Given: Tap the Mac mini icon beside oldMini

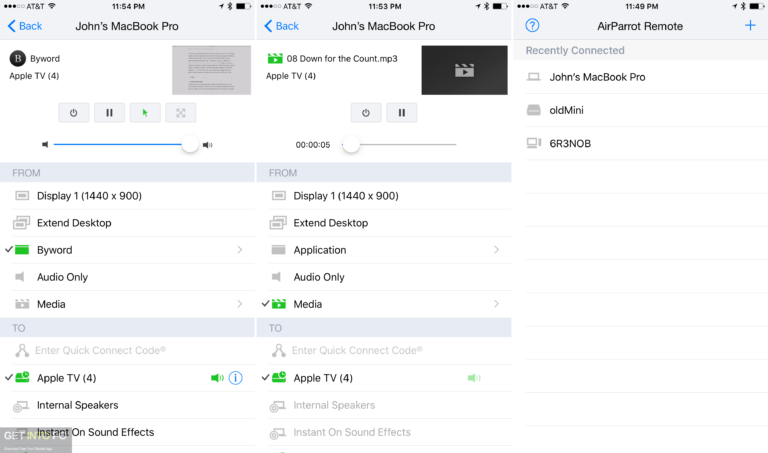Looking at the screenshot, I should (533, 110).
